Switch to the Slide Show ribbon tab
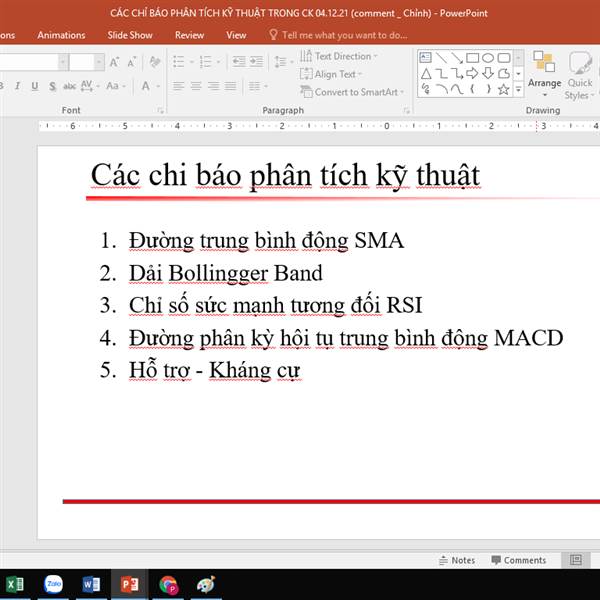600x600 pixels. pyautogui.click(x=130, y=35)
